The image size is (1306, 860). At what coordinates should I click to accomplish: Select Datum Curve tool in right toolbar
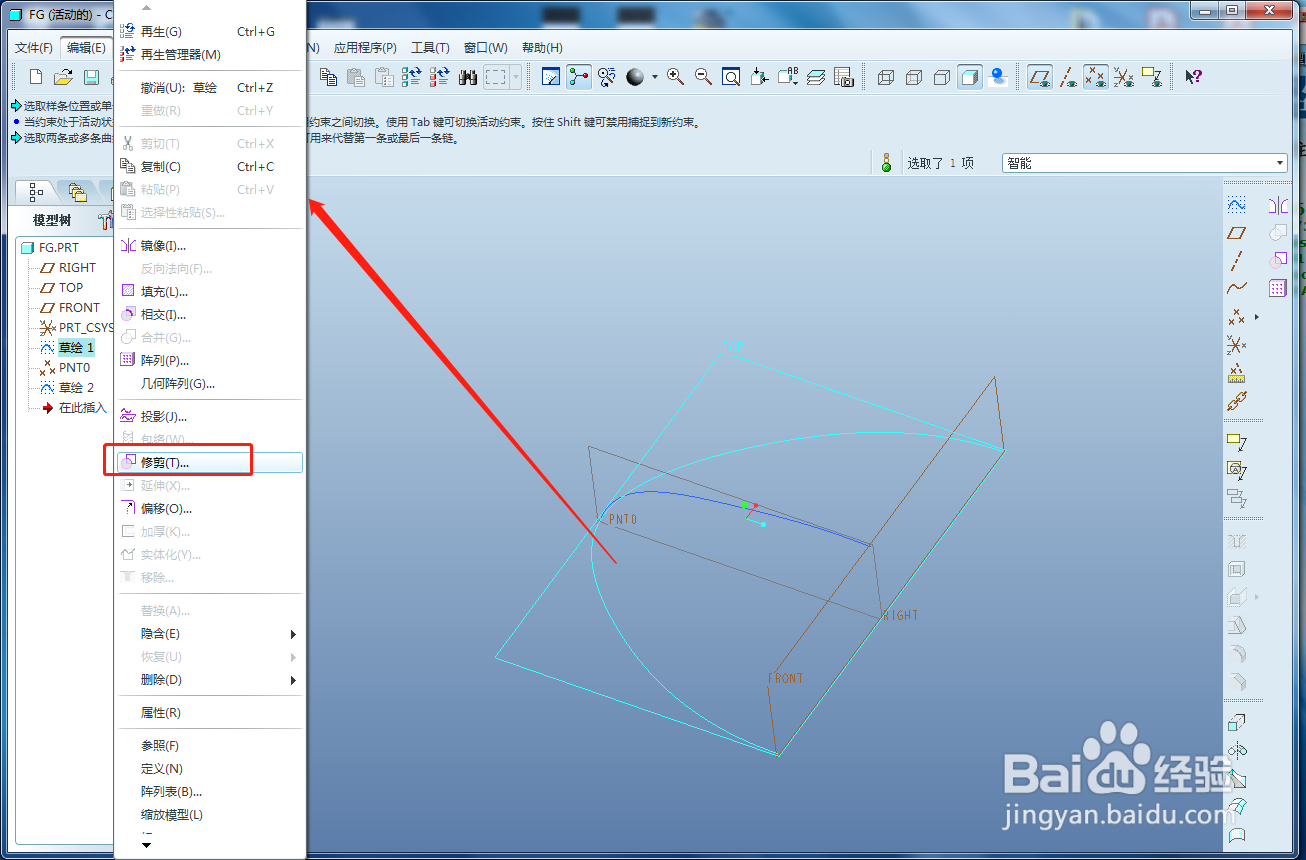pos(1237,288)
